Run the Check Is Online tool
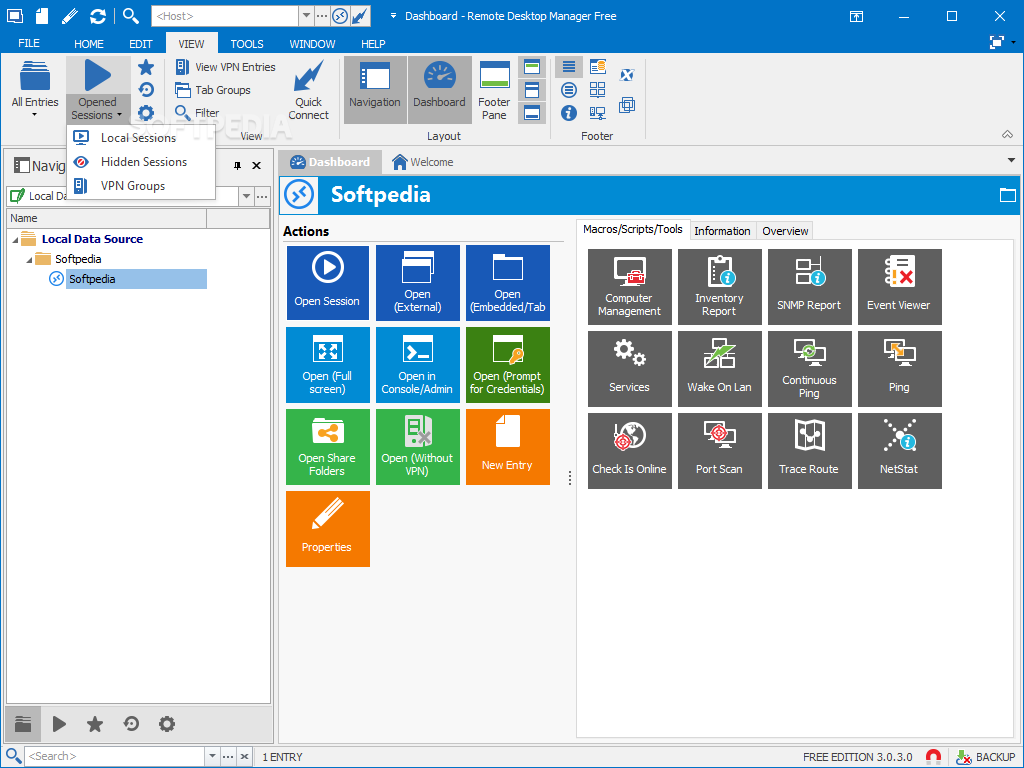Screen dimensions: 1024x768 tap(630, 451)
